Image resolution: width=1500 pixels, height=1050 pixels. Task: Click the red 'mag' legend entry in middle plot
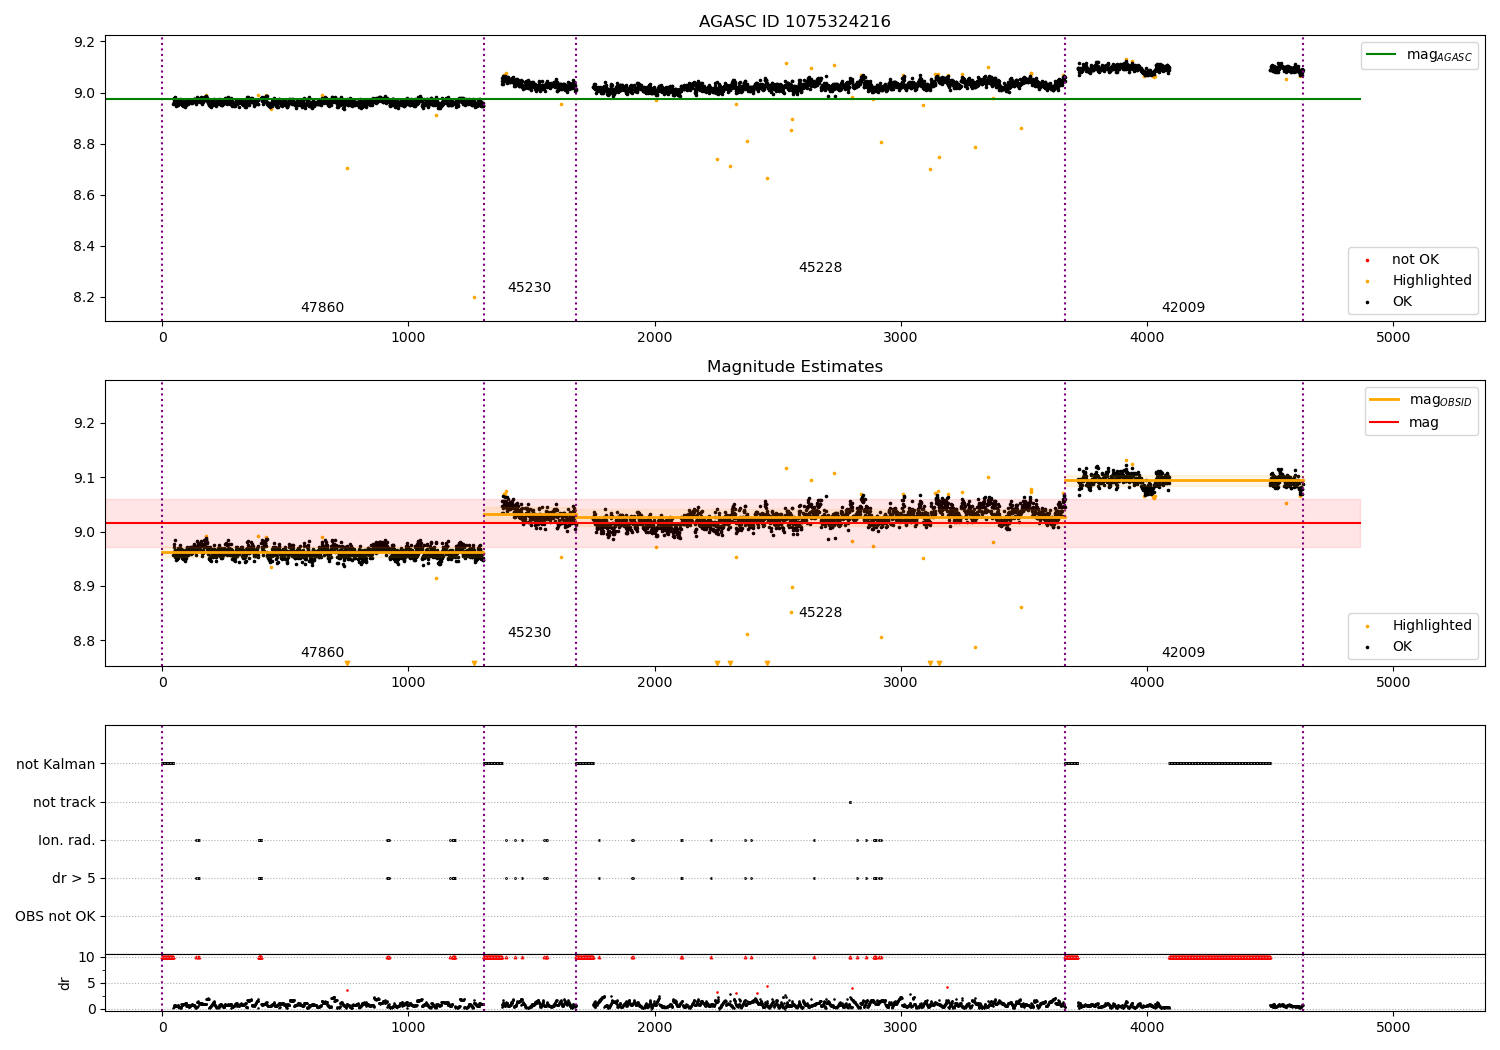1404,423
